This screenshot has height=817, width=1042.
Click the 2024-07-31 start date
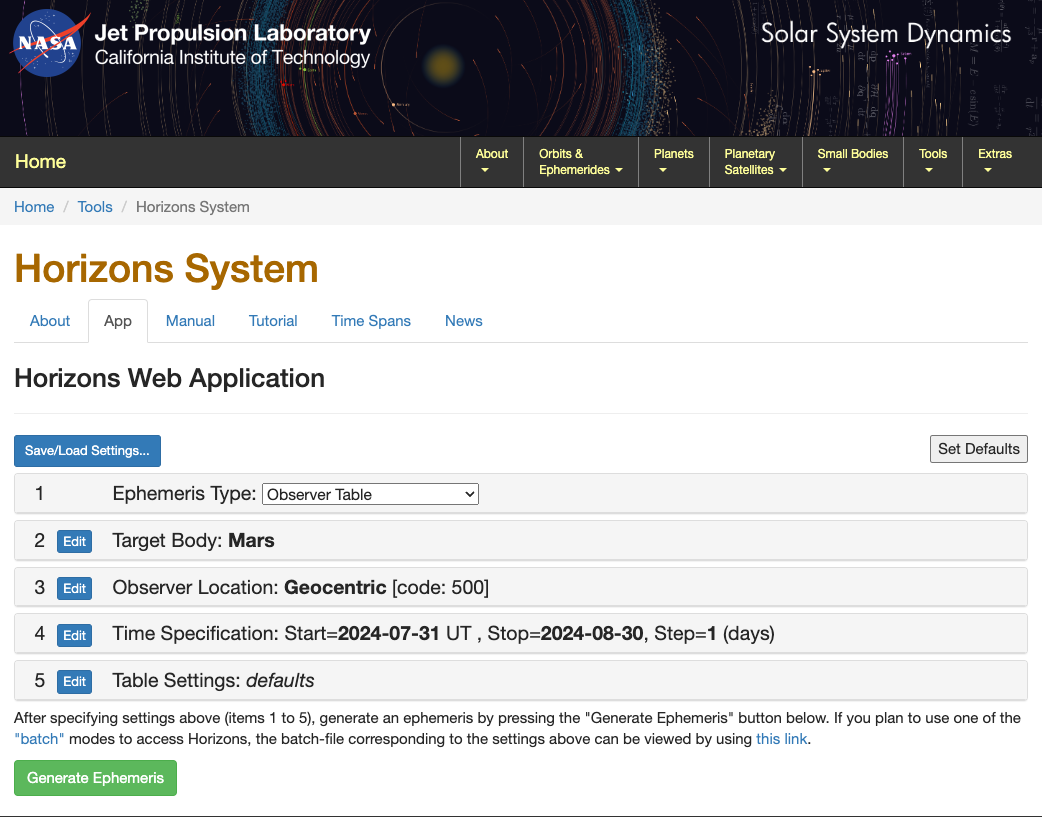click(x=389, y=634)
